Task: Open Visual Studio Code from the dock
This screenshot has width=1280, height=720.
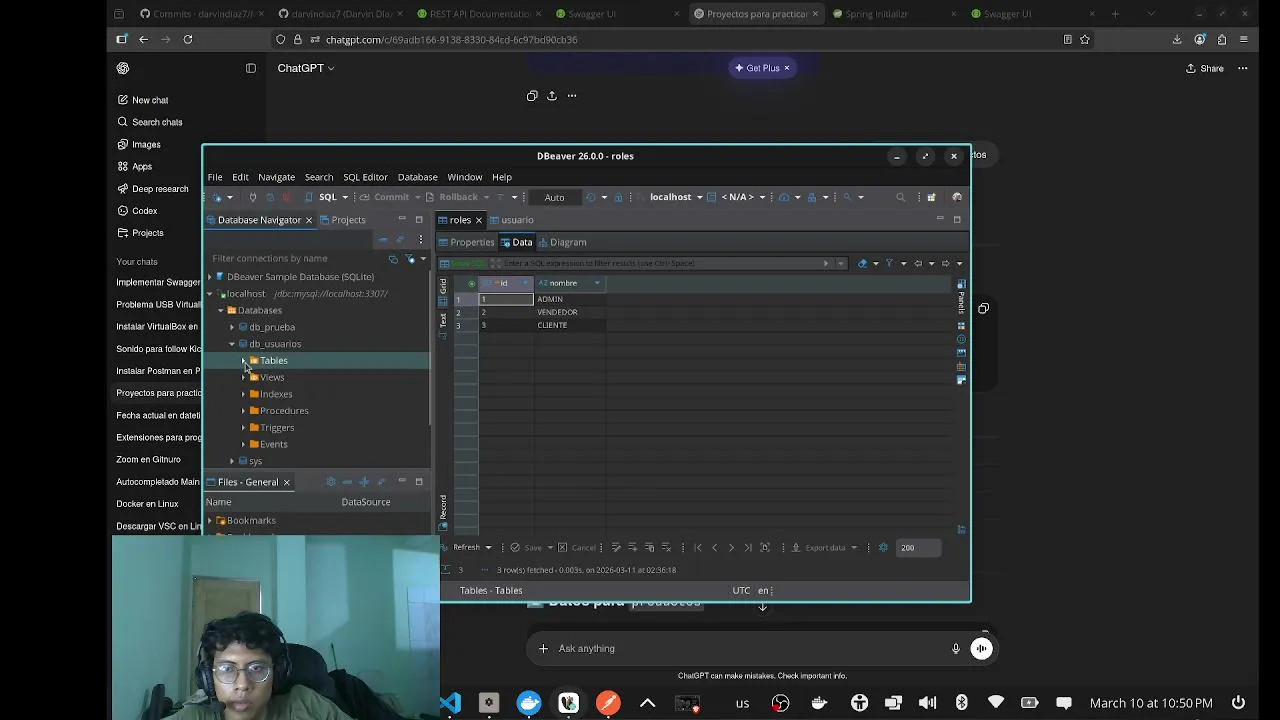Action: tap(450, 703)
